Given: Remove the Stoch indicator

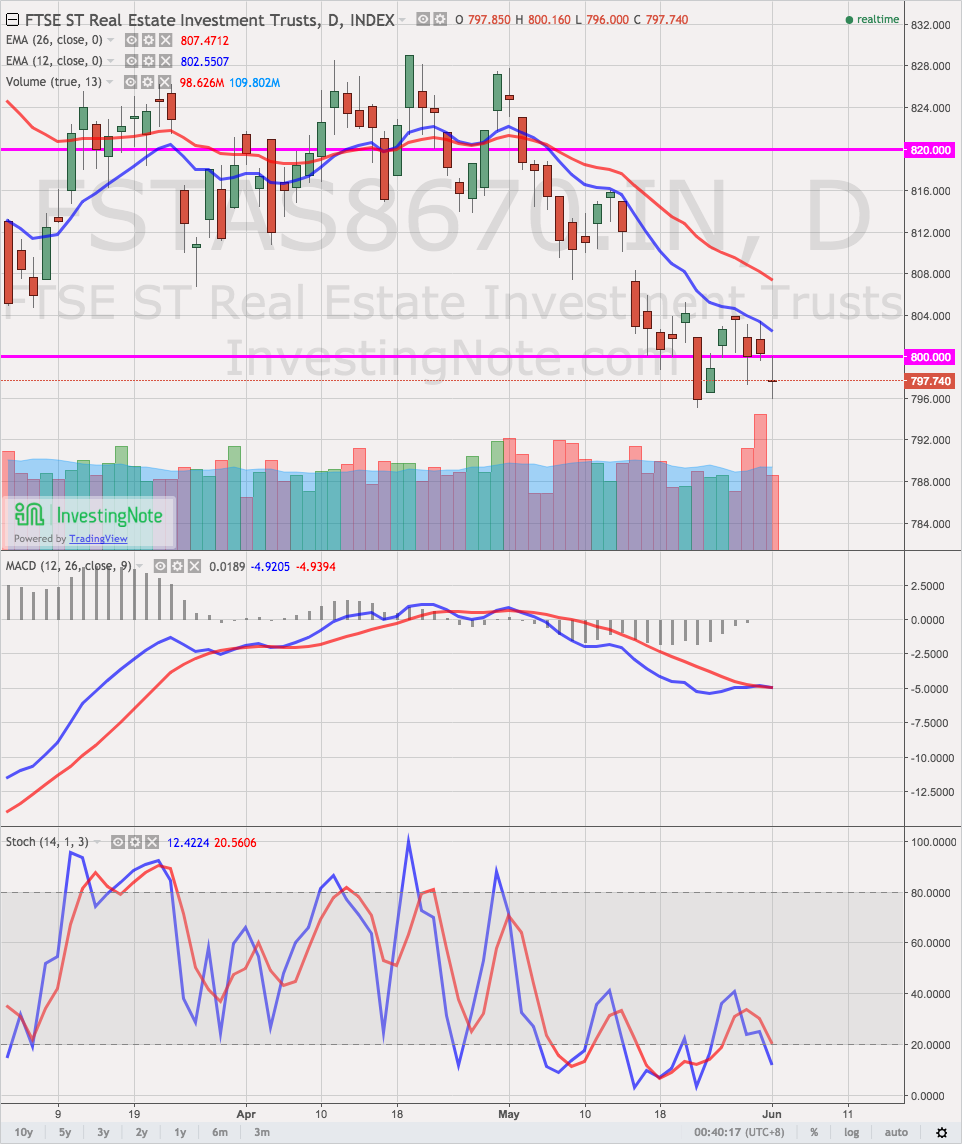Looking at the screenshot, I should pos(152,842).
